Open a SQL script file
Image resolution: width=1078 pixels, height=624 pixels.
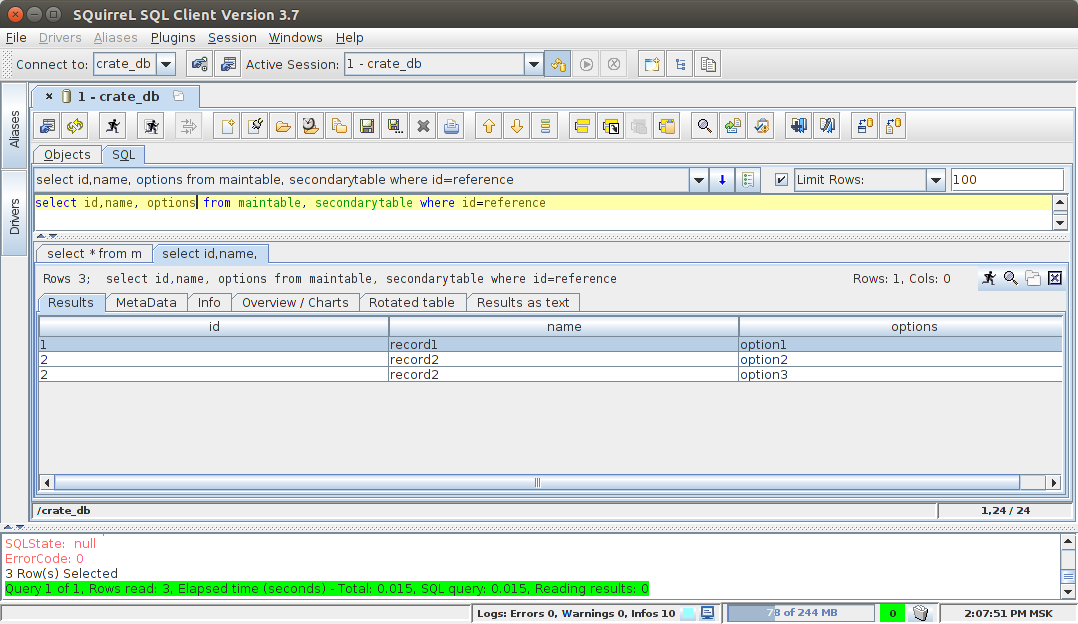pyautogui.click(x=282, y=126)
